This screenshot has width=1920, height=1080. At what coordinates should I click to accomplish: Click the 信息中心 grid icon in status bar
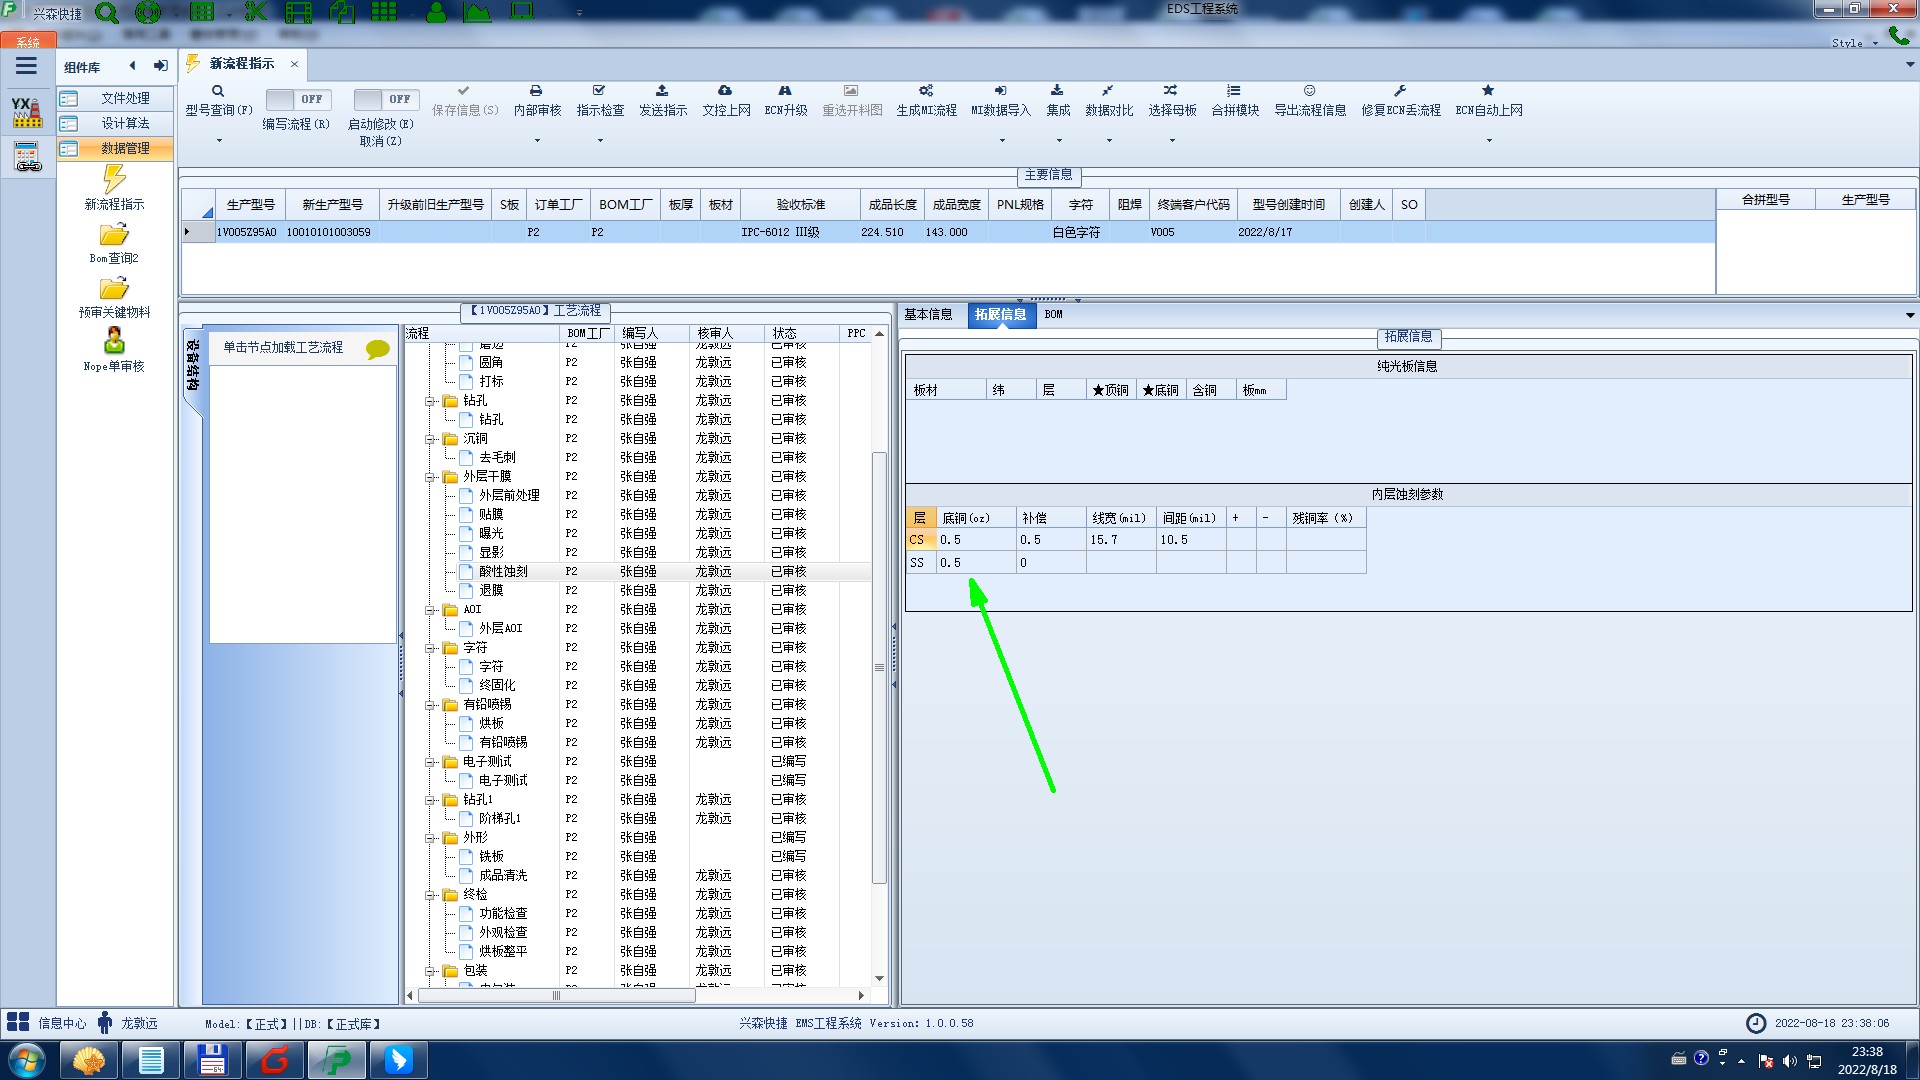tap(18, 1022)
